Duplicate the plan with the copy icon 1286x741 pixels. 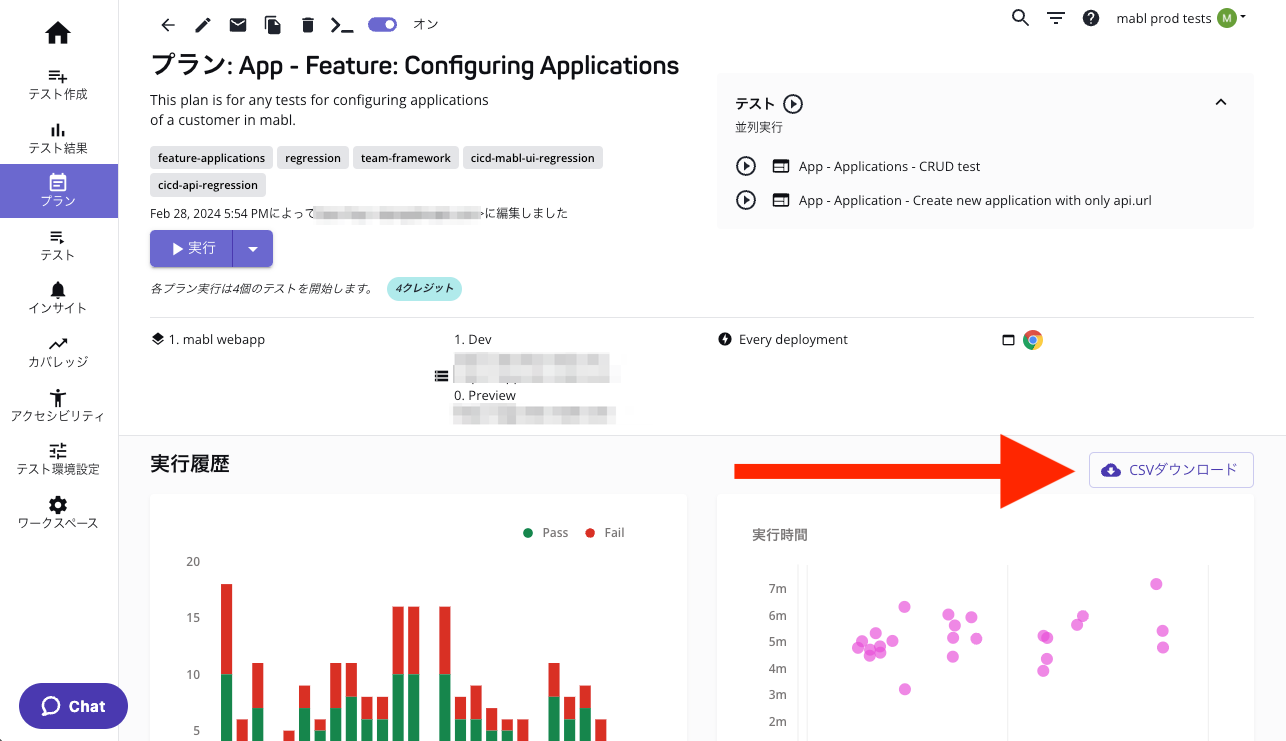[x=272, y=25]
